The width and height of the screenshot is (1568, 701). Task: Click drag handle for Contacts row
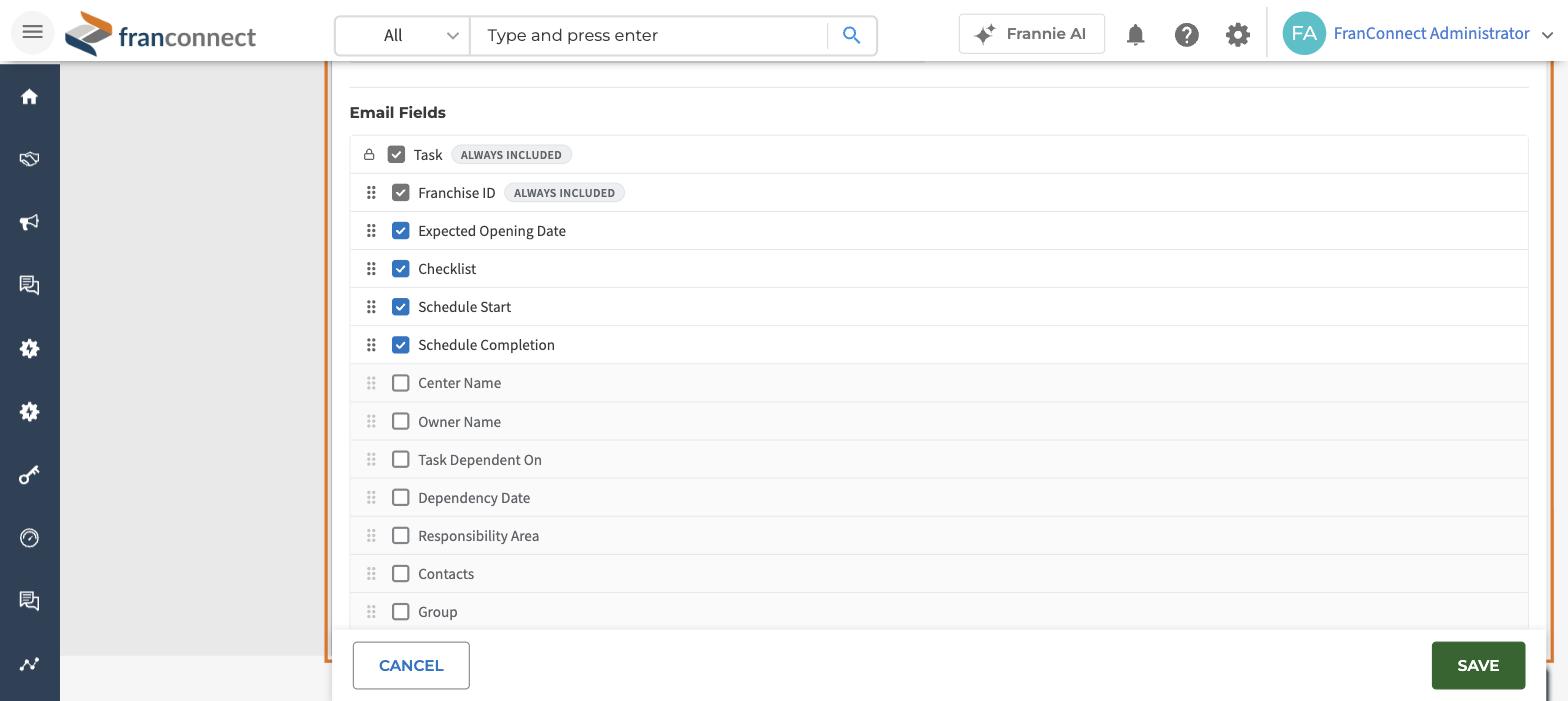click(371, 573)
